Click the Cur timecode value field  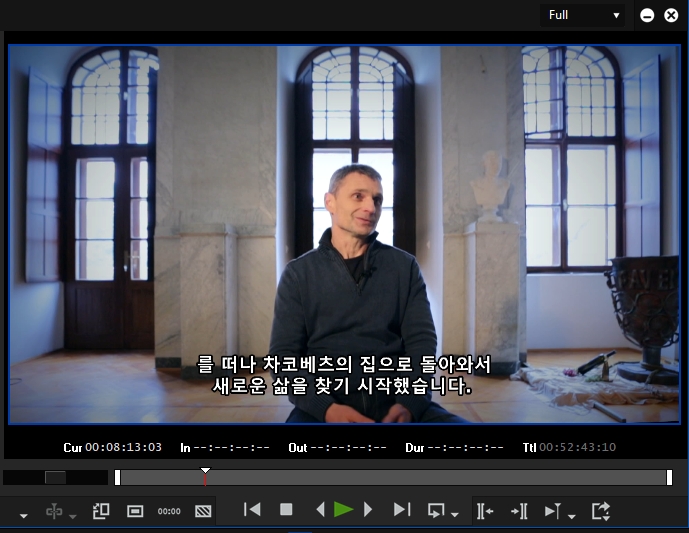tap(123, 448)
